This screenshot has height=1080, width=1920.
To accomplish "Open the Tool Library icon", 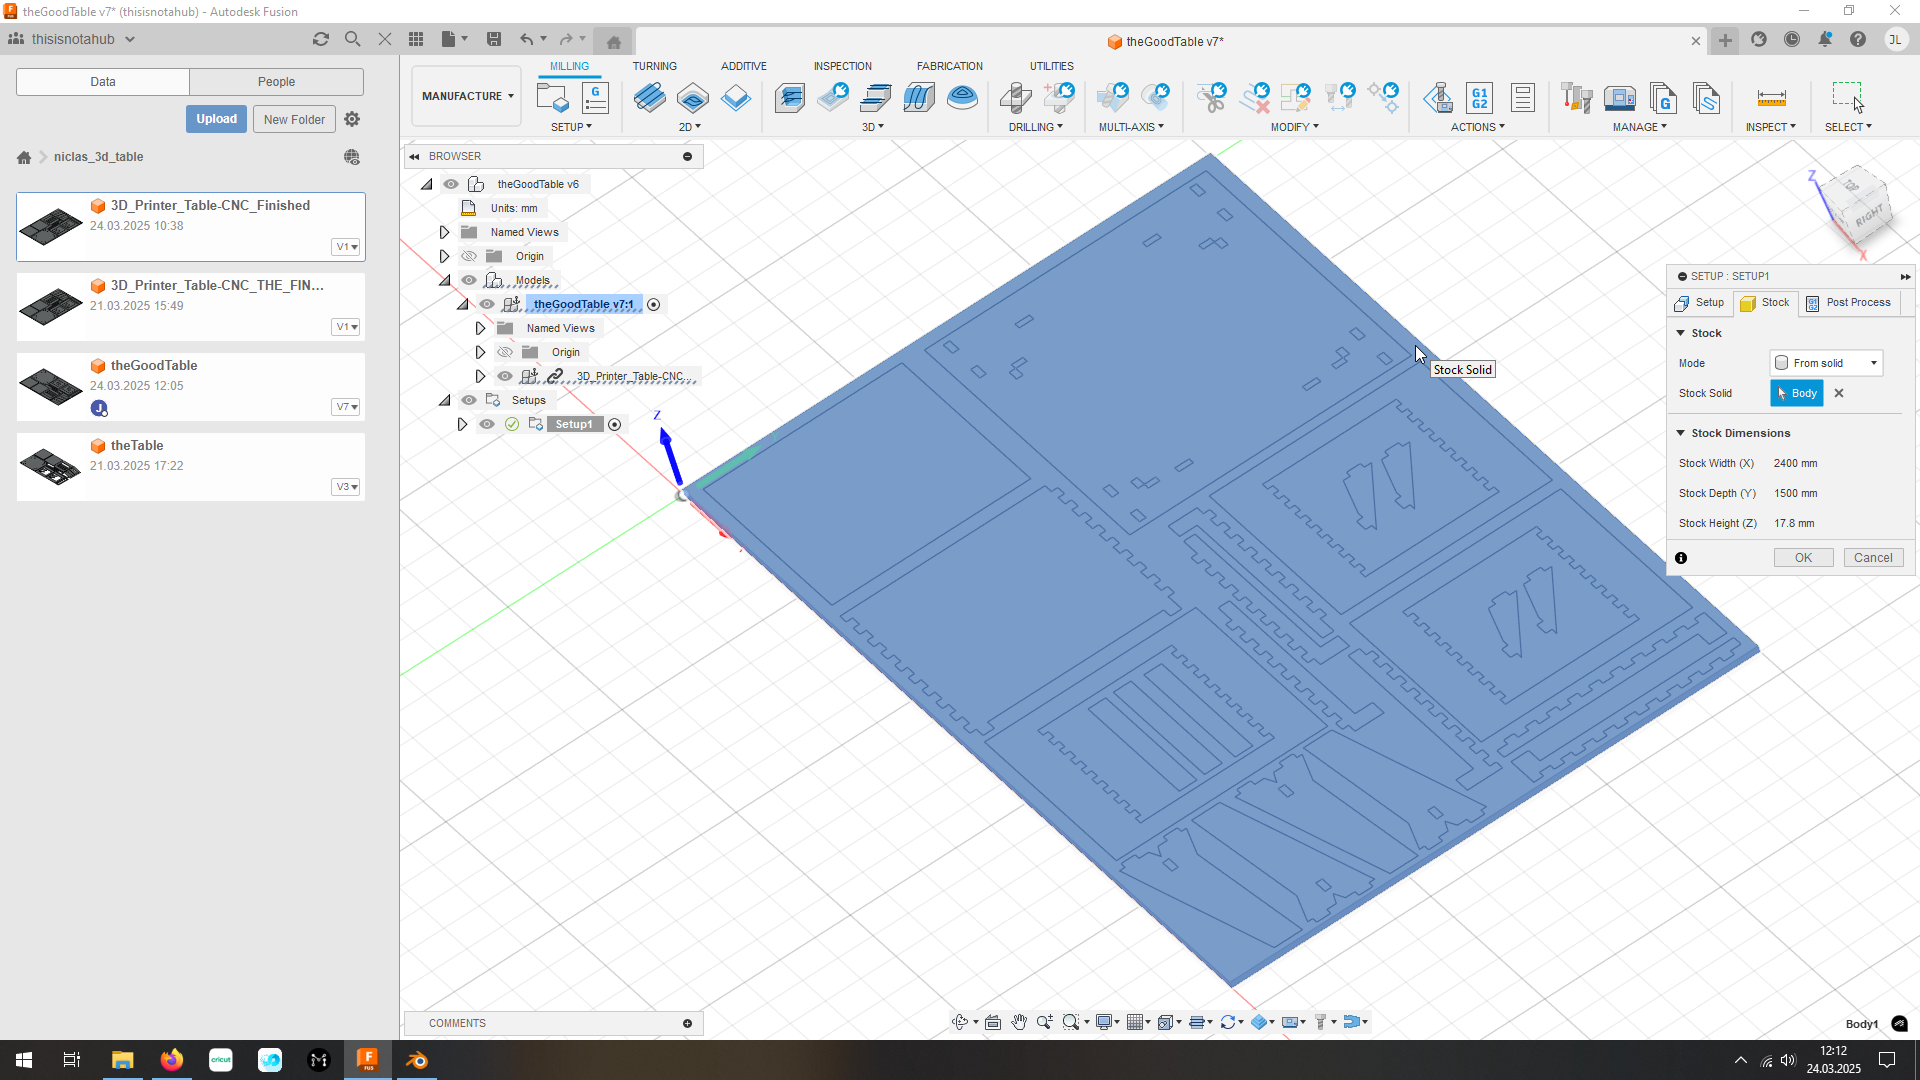I will click(x=1577, y=98).
